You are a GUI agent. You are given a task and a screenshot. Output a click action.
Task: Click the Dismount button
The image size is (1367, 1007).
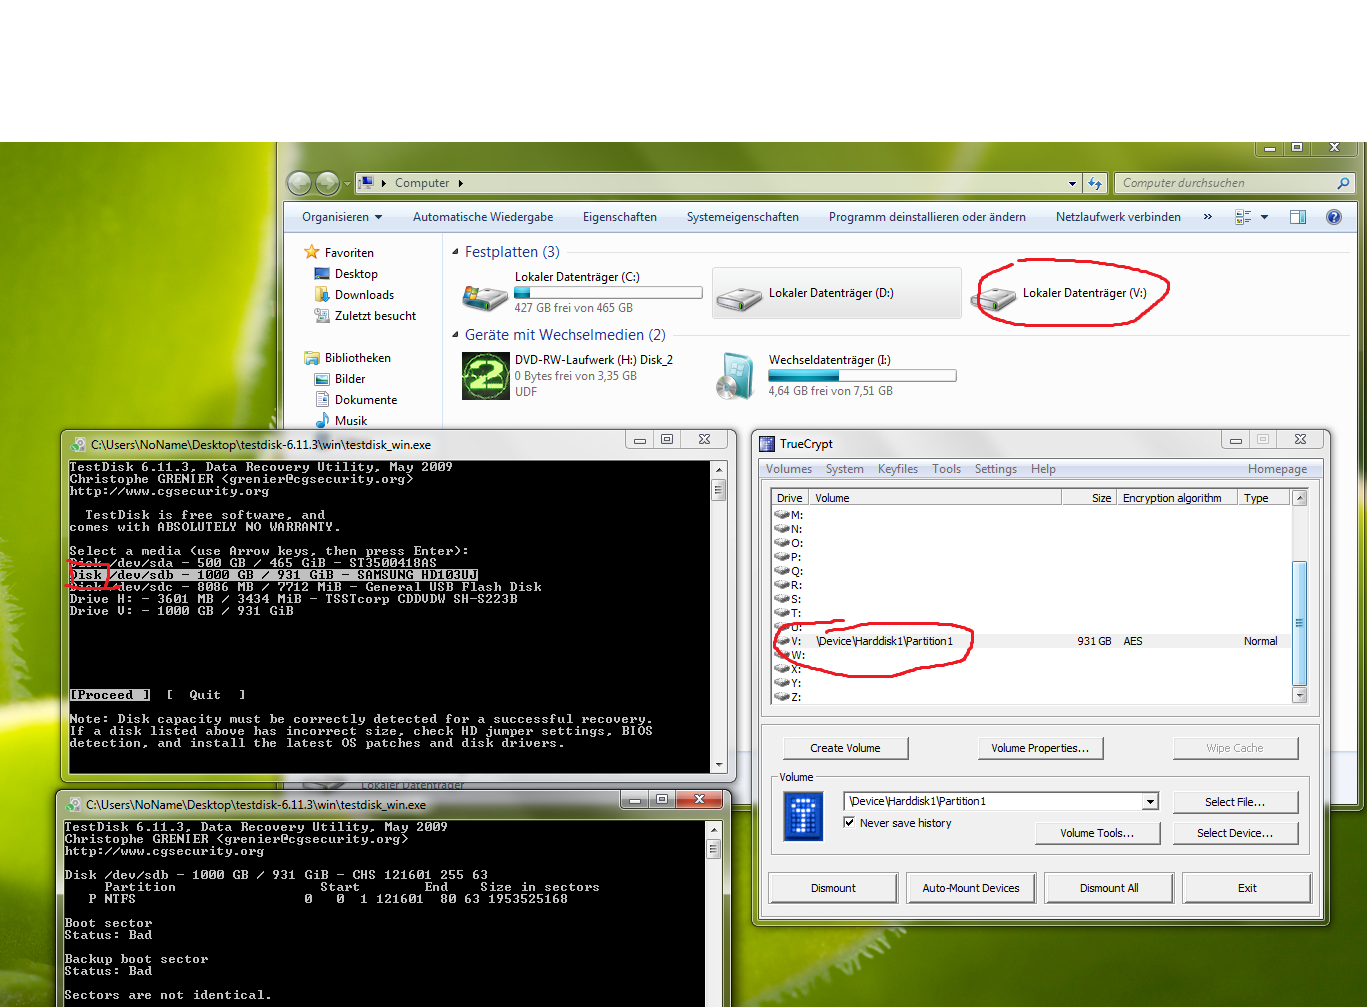(x=833, y=888)
